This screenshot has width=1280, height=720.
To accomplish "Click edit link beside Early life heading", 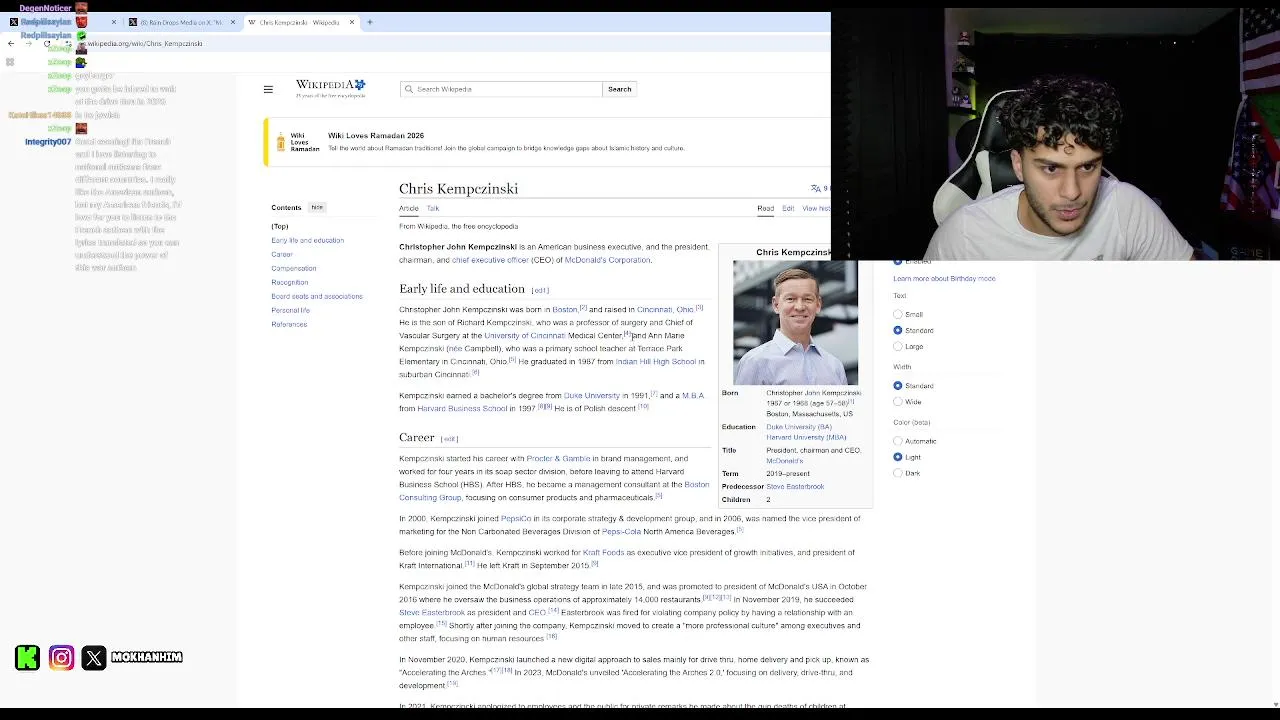I will tap(540, 290).
